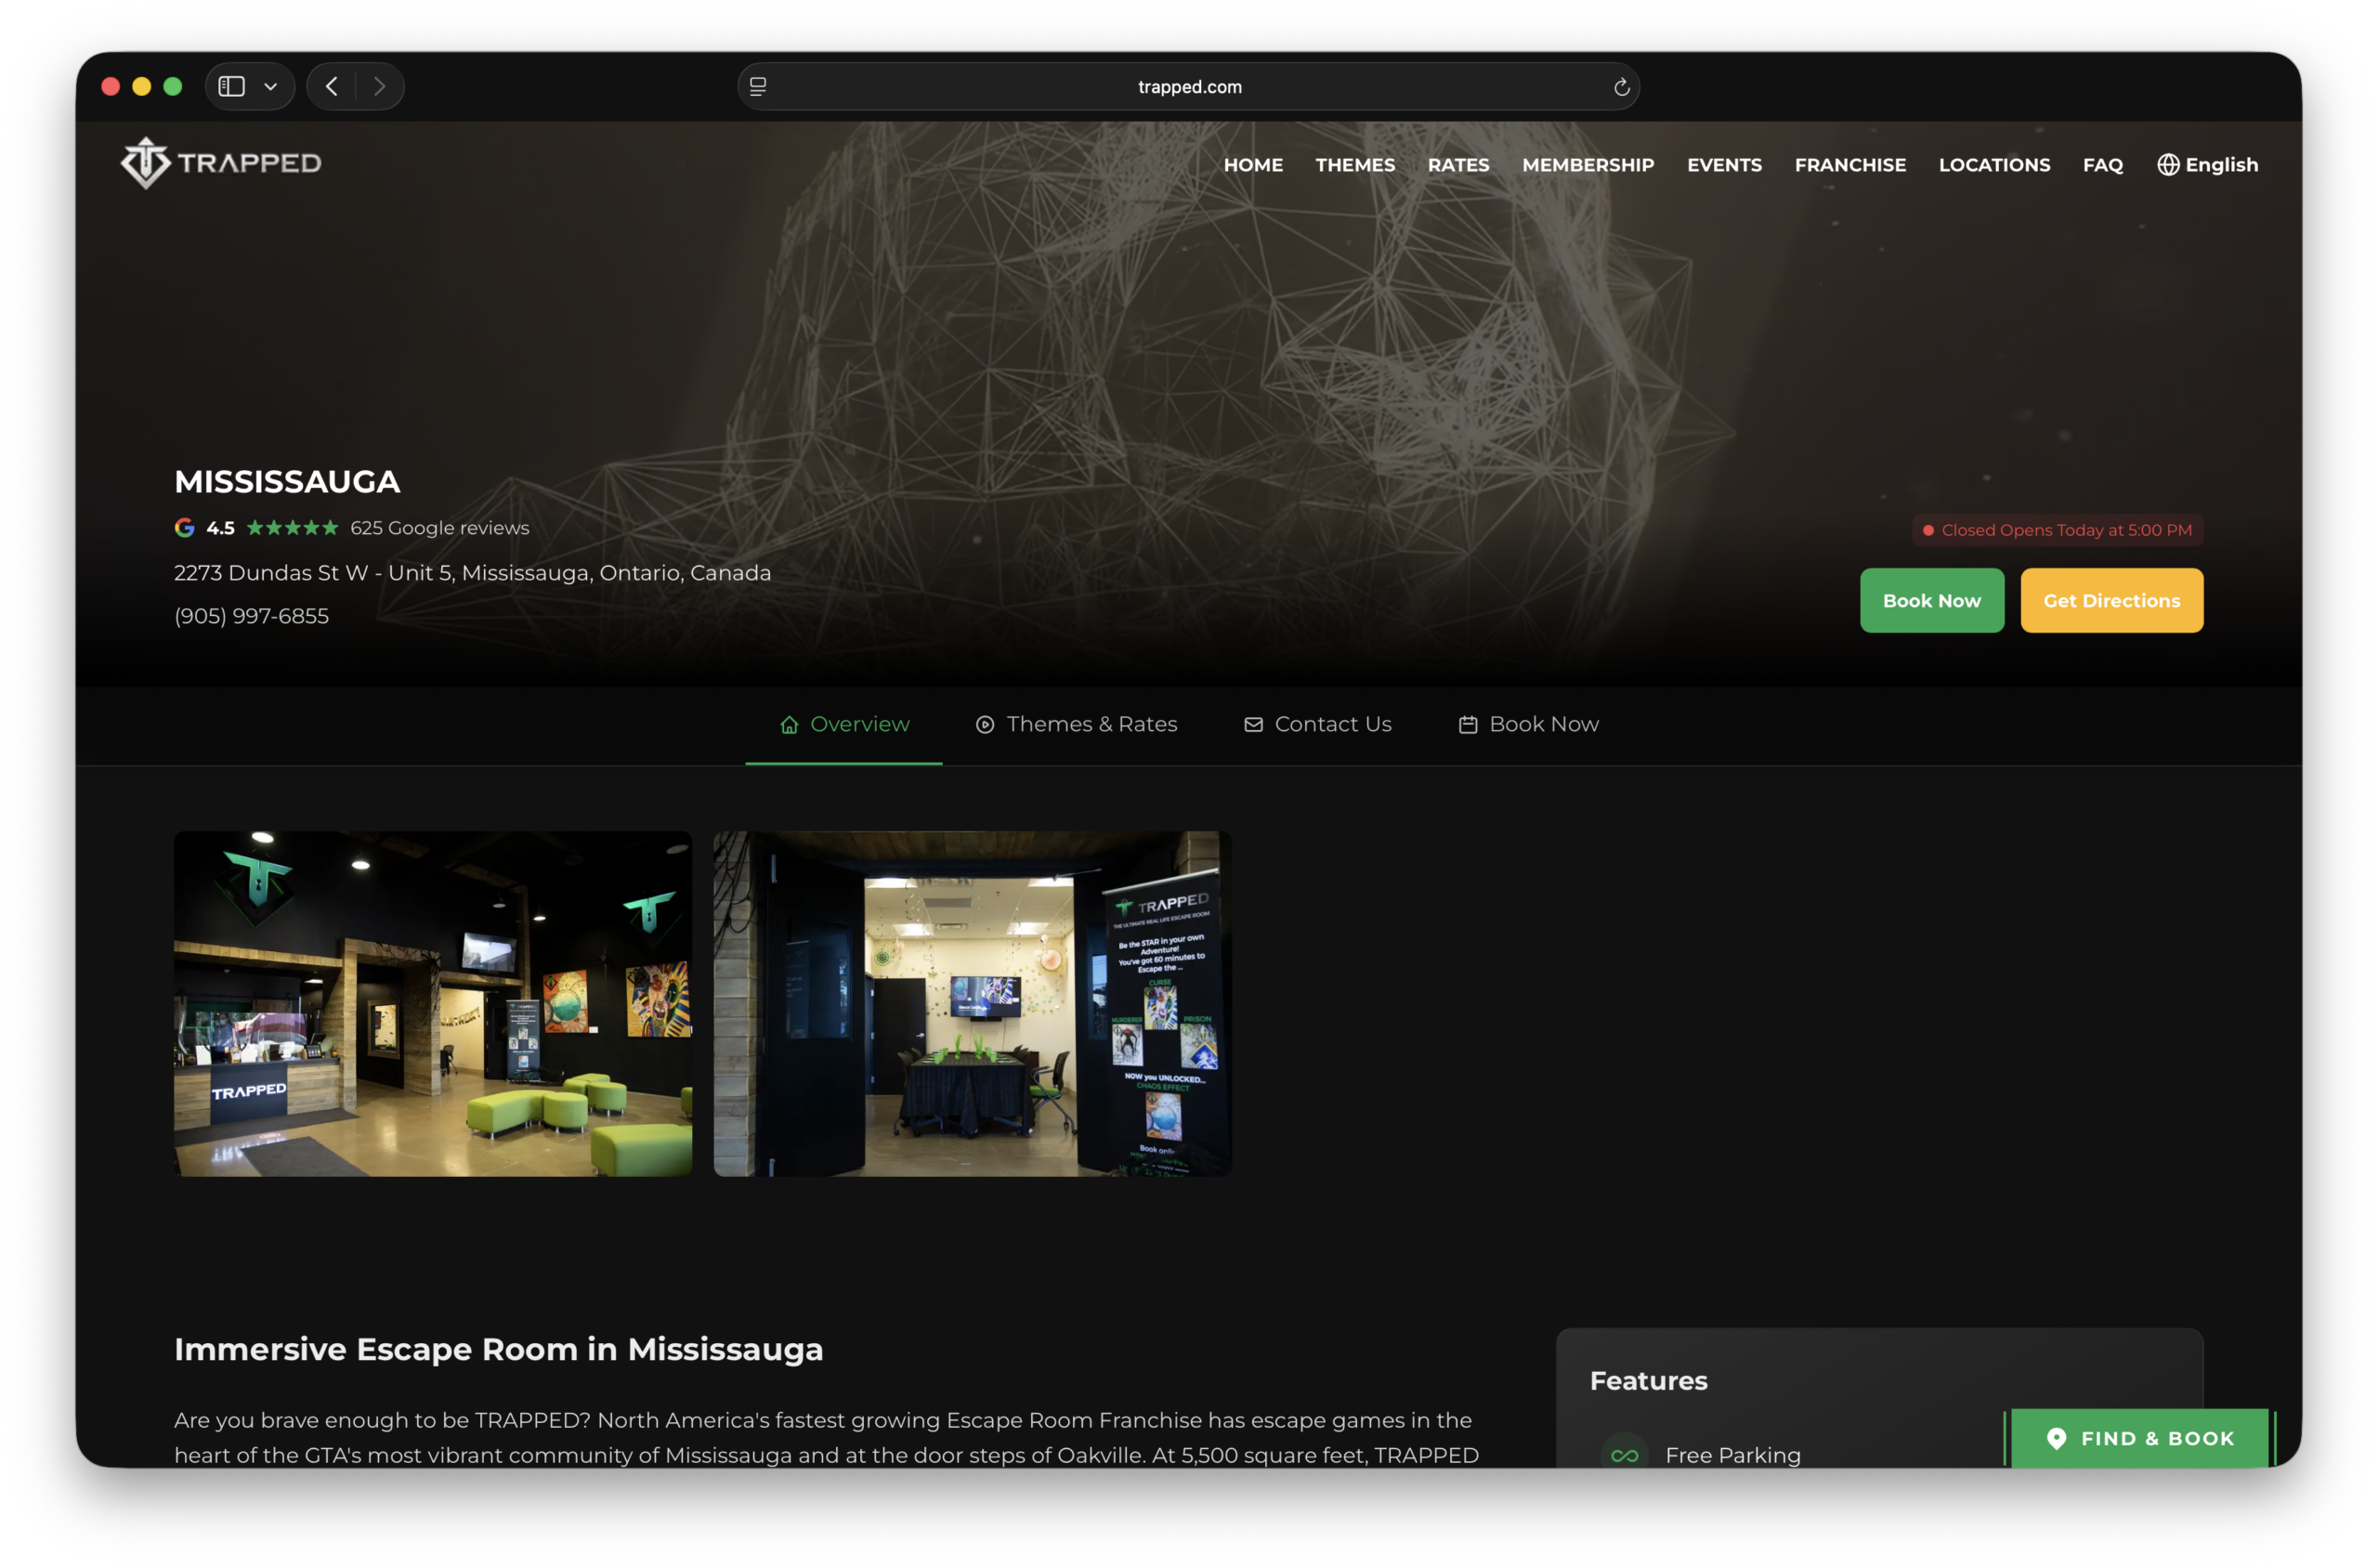Reload the page with the refresh icon
Screen dimensions: 2378x1568
pyautogui.click(x=1621, y=87)
